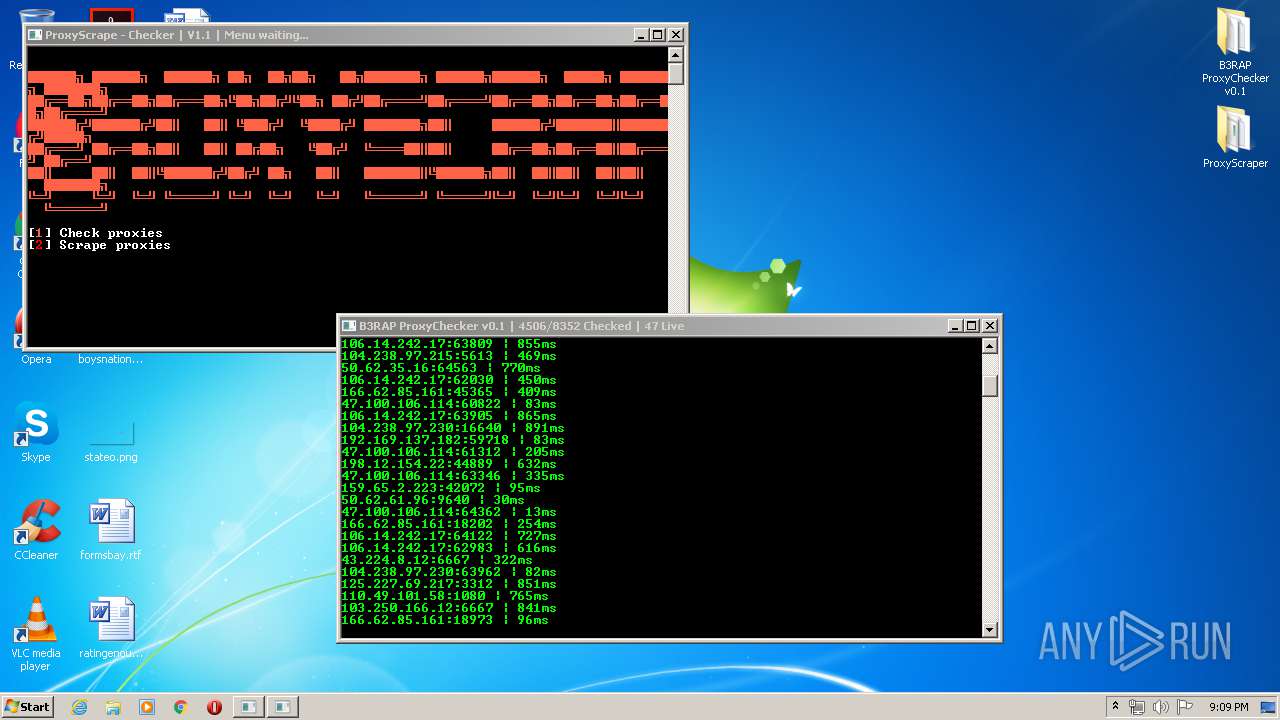Open Internet Explorer from taskbar

click(x=80, y=707)
